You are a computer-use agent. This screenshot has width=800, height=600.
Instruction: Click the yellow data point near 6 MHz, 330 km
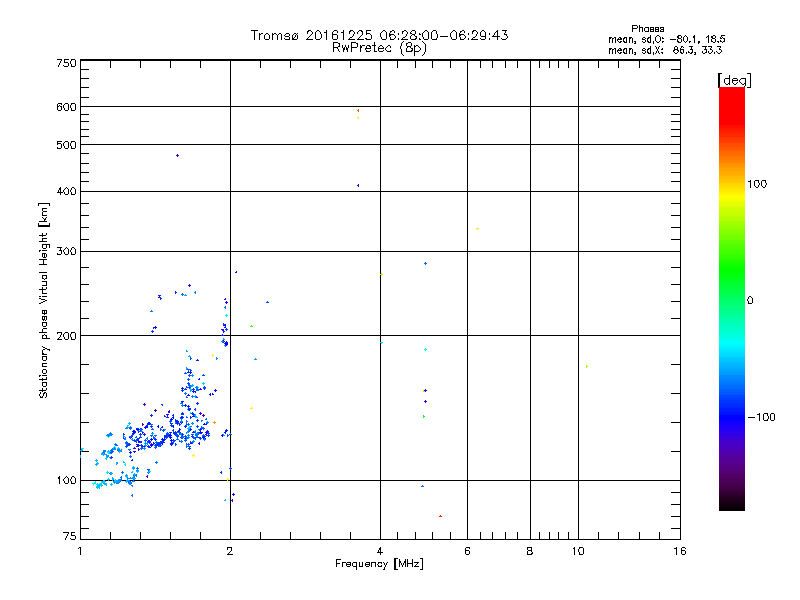point(478,229)
